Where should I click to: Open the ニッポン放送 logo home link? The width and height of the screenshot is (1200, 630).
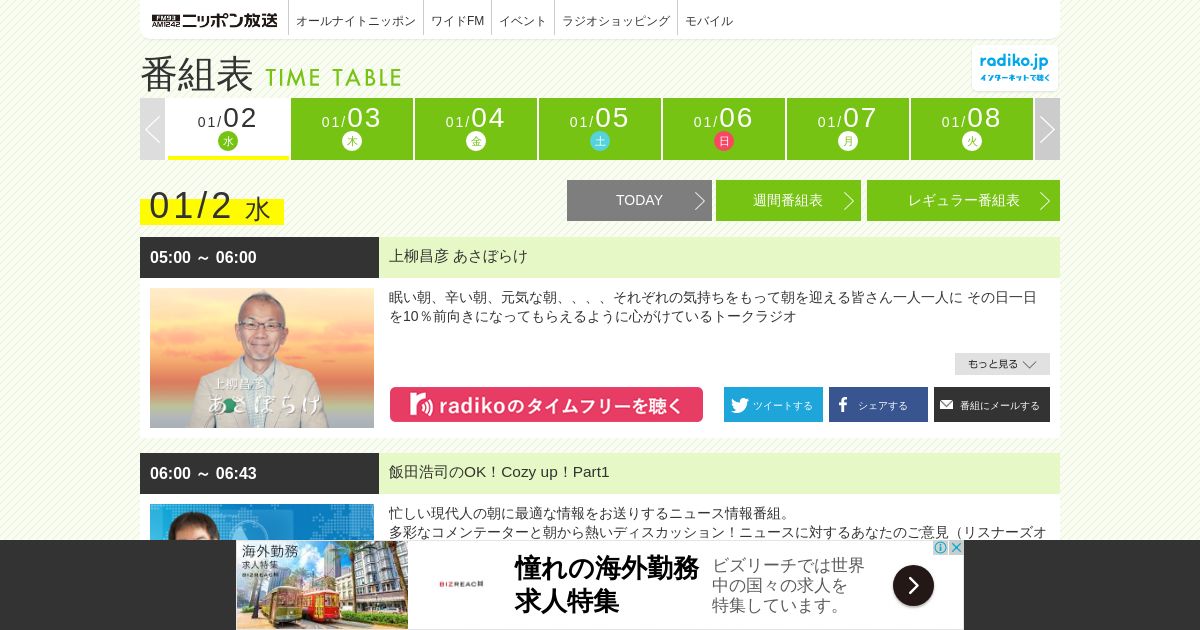tap(215, 20)
